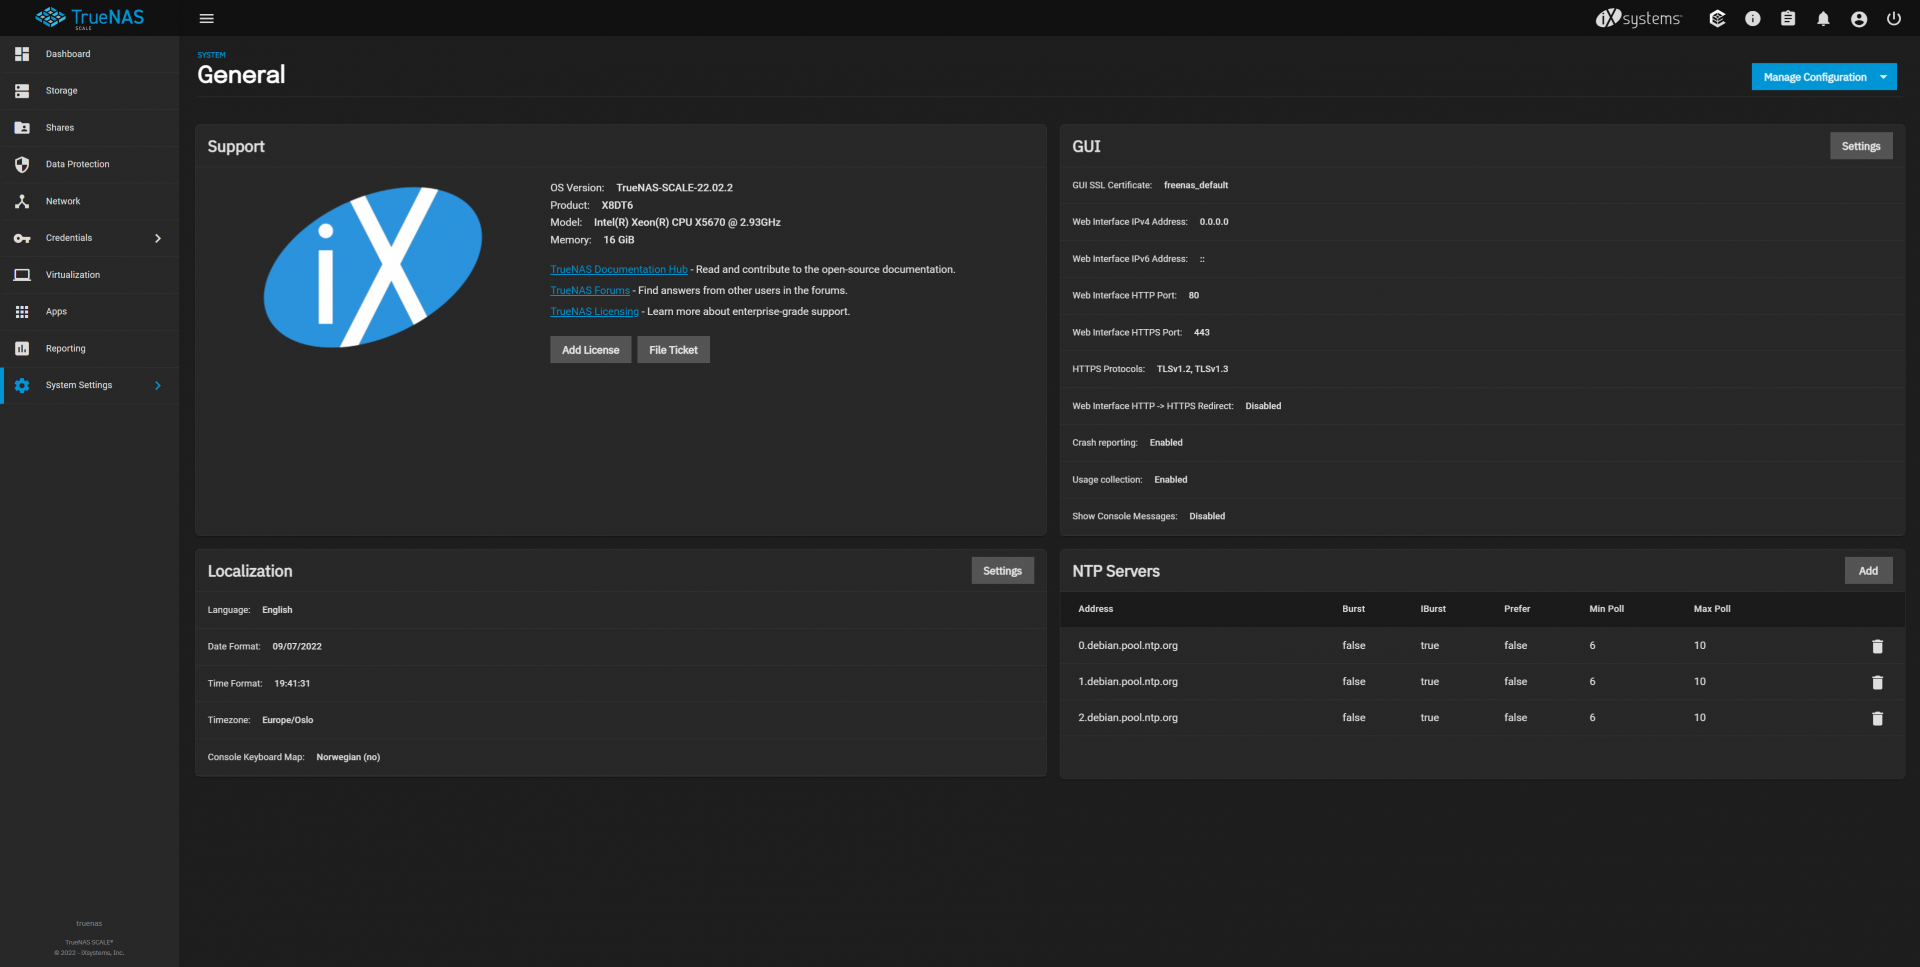Open Localization Settings button

1002,571
